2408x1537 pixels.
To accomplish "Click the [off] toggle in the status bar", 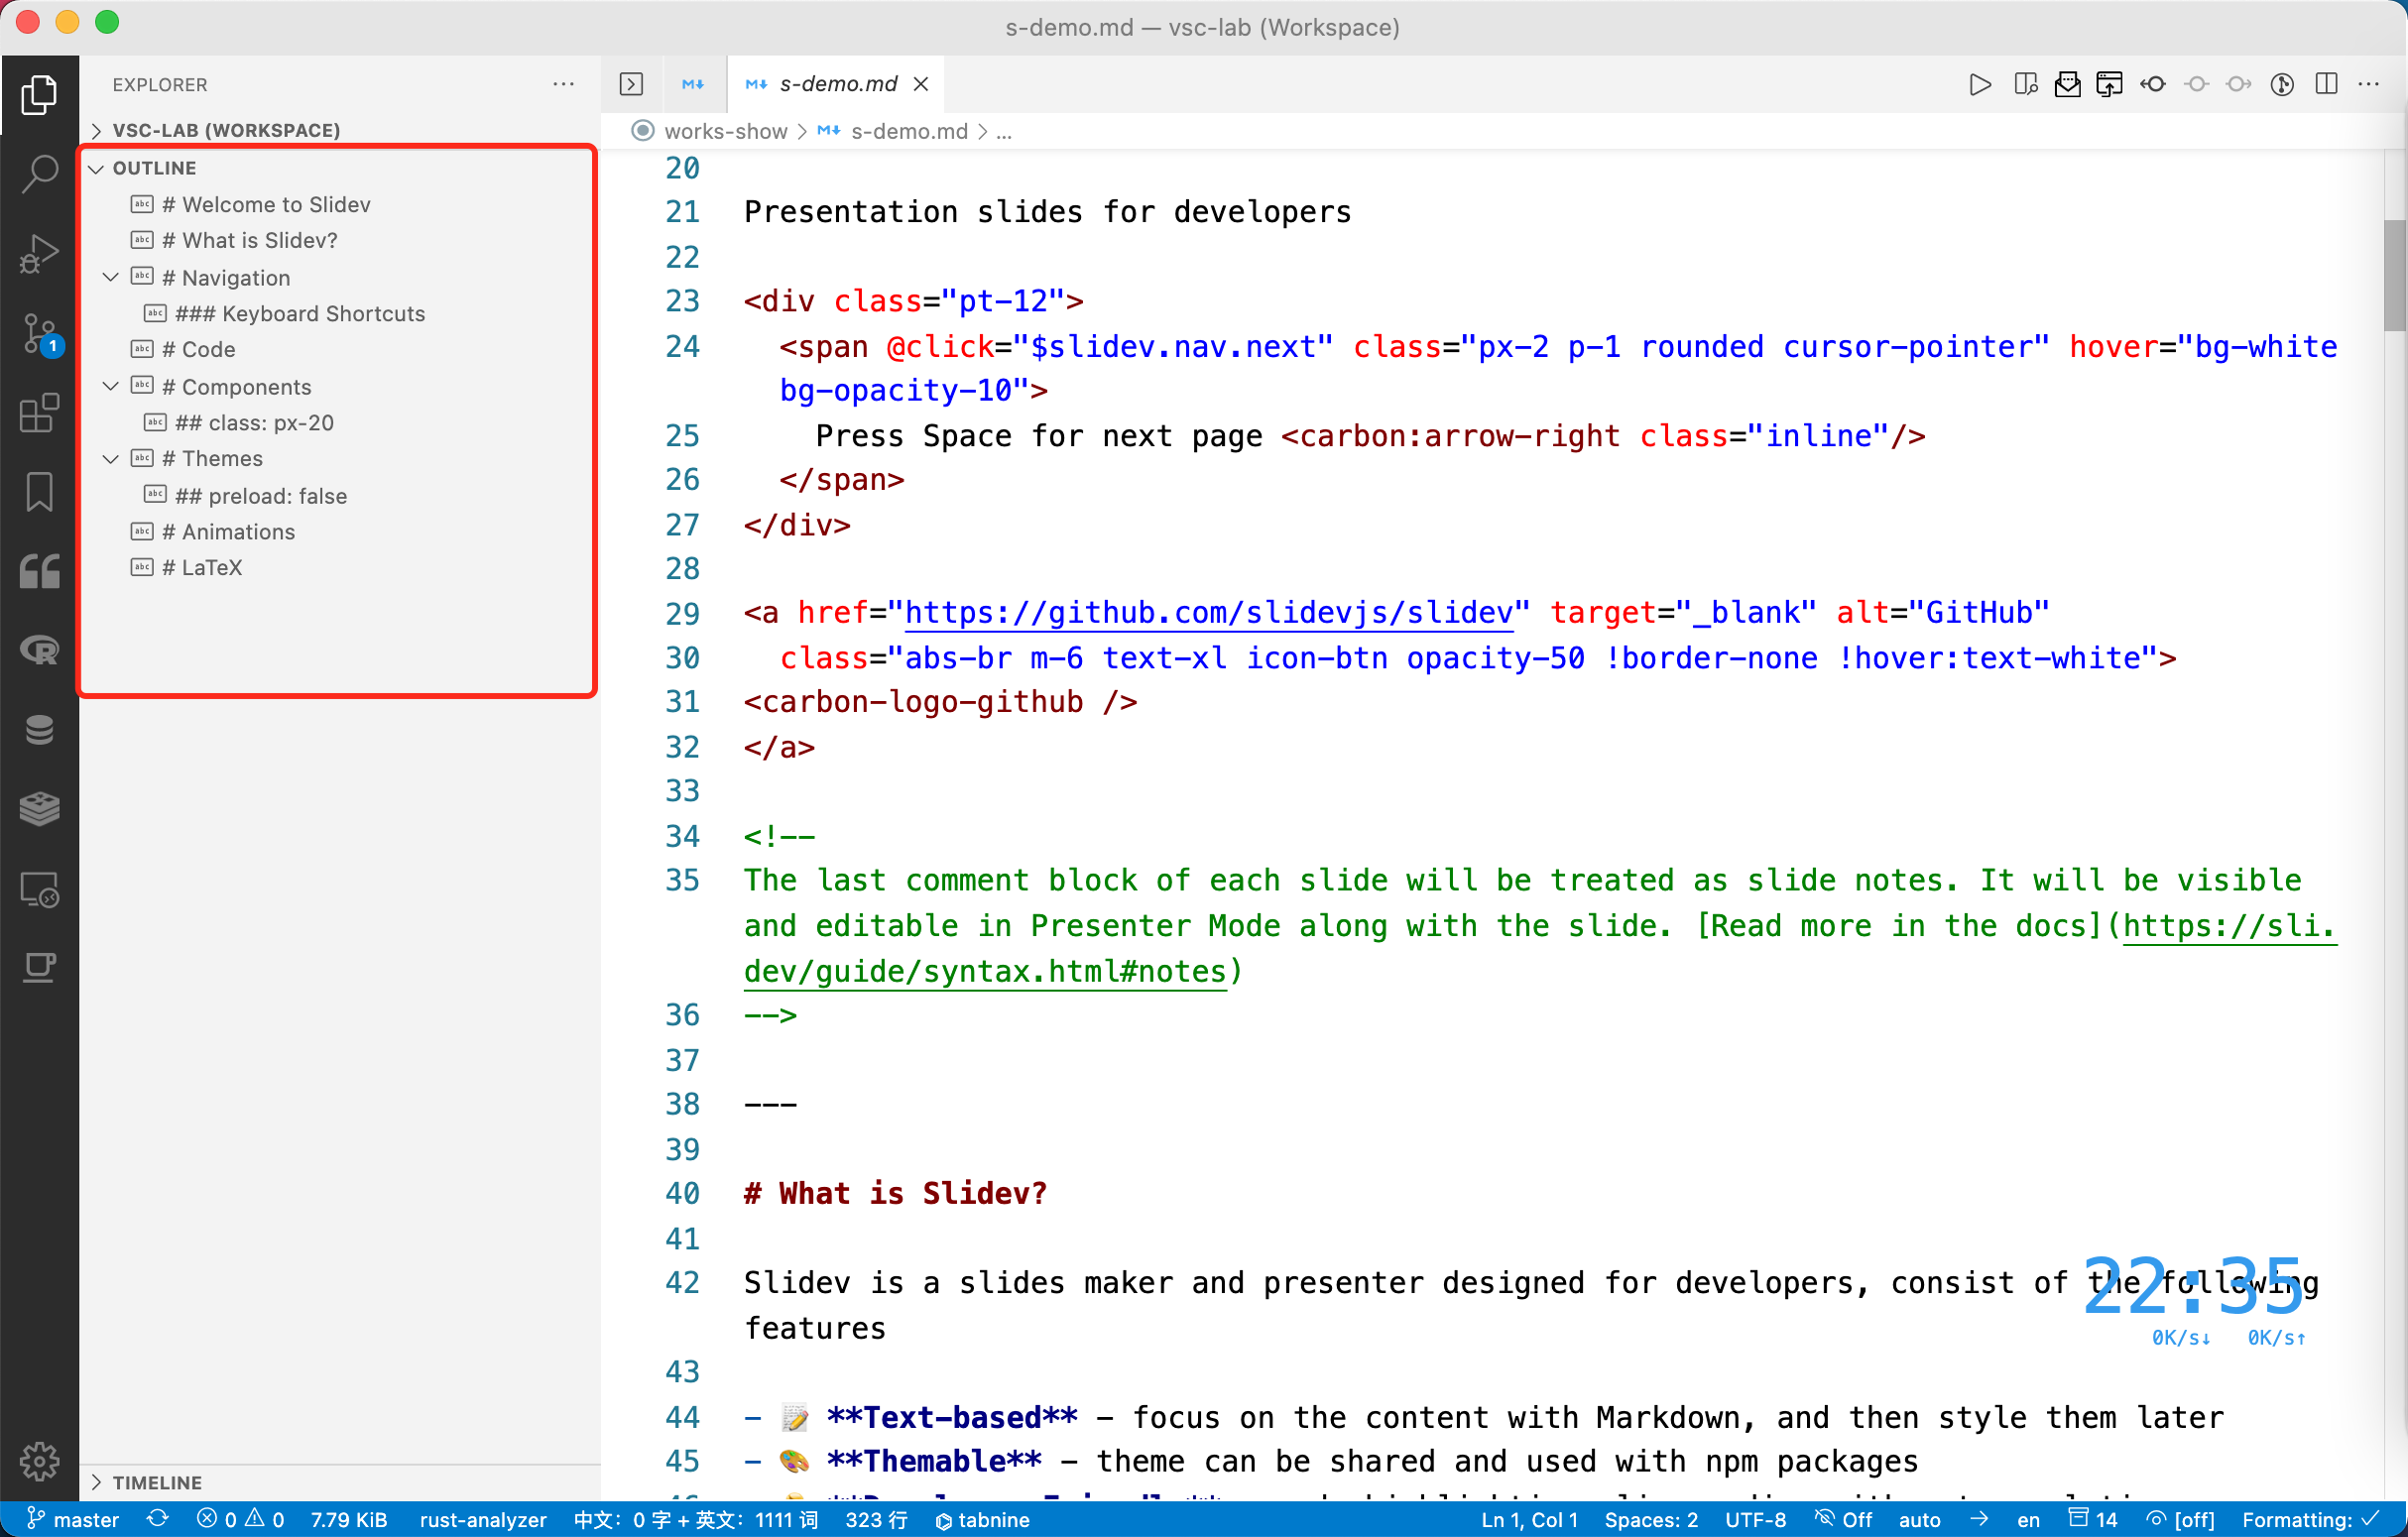I will pos(2183,1519).
